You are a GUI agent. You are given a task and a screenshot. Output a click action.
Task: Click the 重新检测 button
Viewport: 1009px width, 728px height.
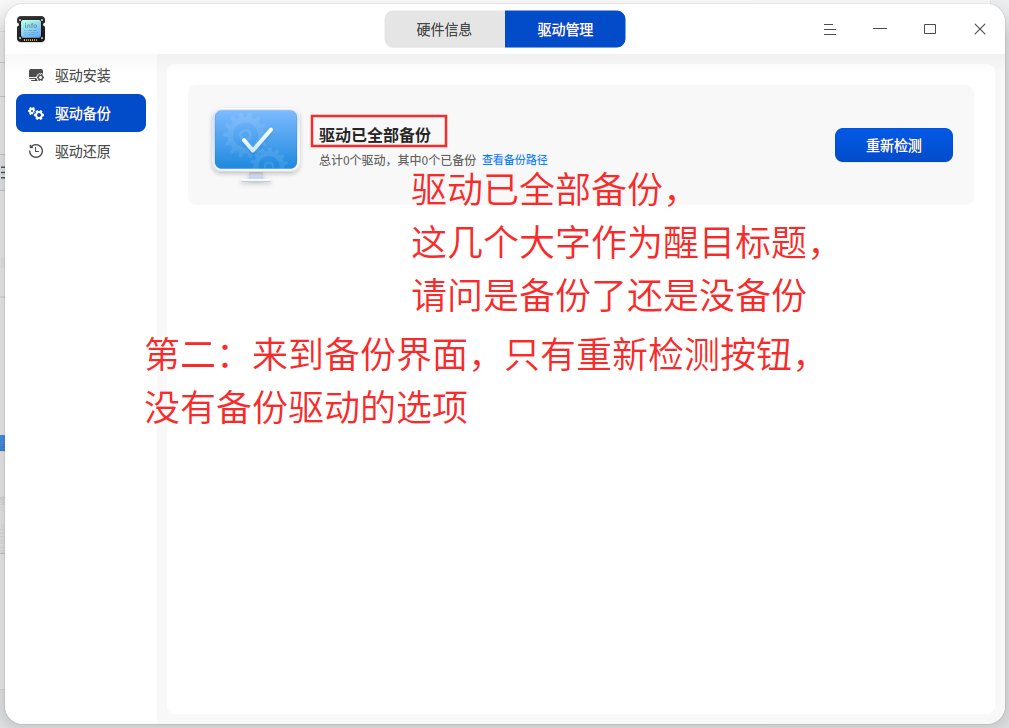click(x=894, y=145)
